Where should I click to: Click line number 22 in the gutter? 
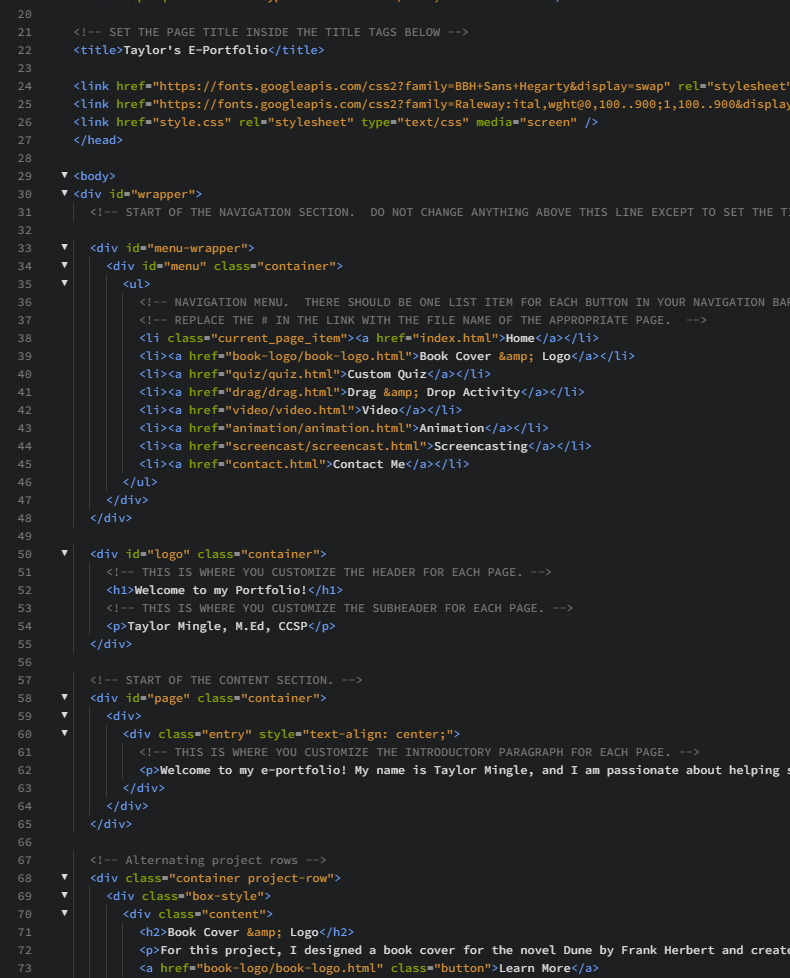click(x=24, y=50)
